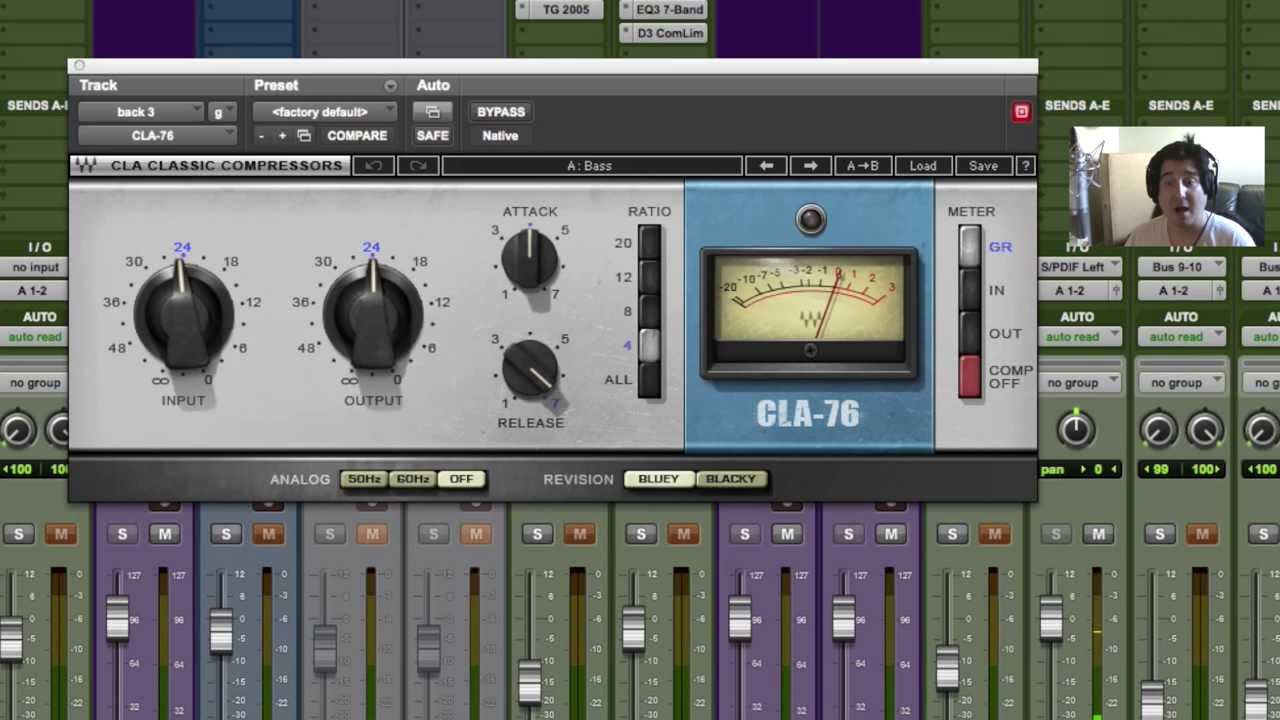
Task: Click the copy settings icon beside COMPARE
Action: [304, 136]
